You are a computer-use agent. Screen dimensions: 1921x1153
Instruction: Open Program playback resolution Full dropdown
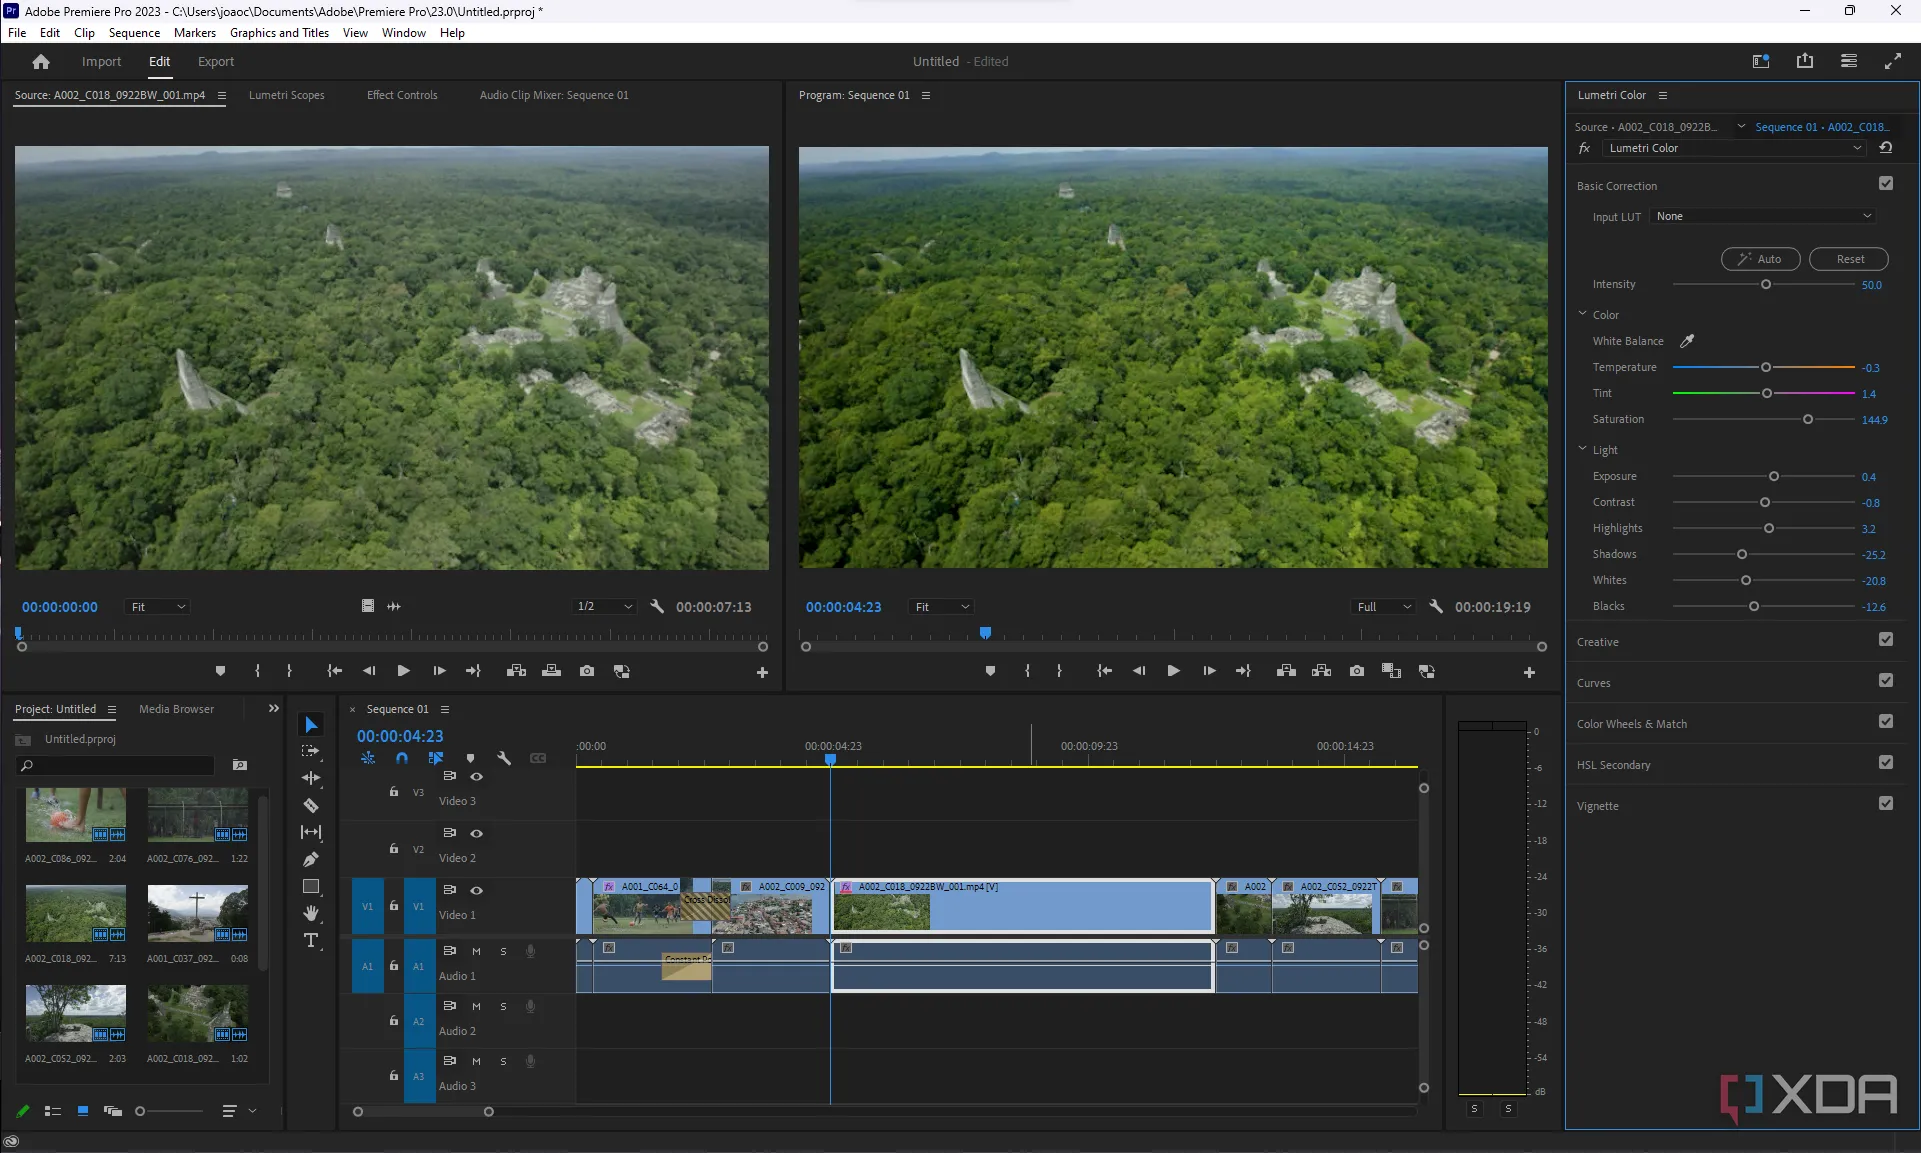click(x=1384, y=607)
